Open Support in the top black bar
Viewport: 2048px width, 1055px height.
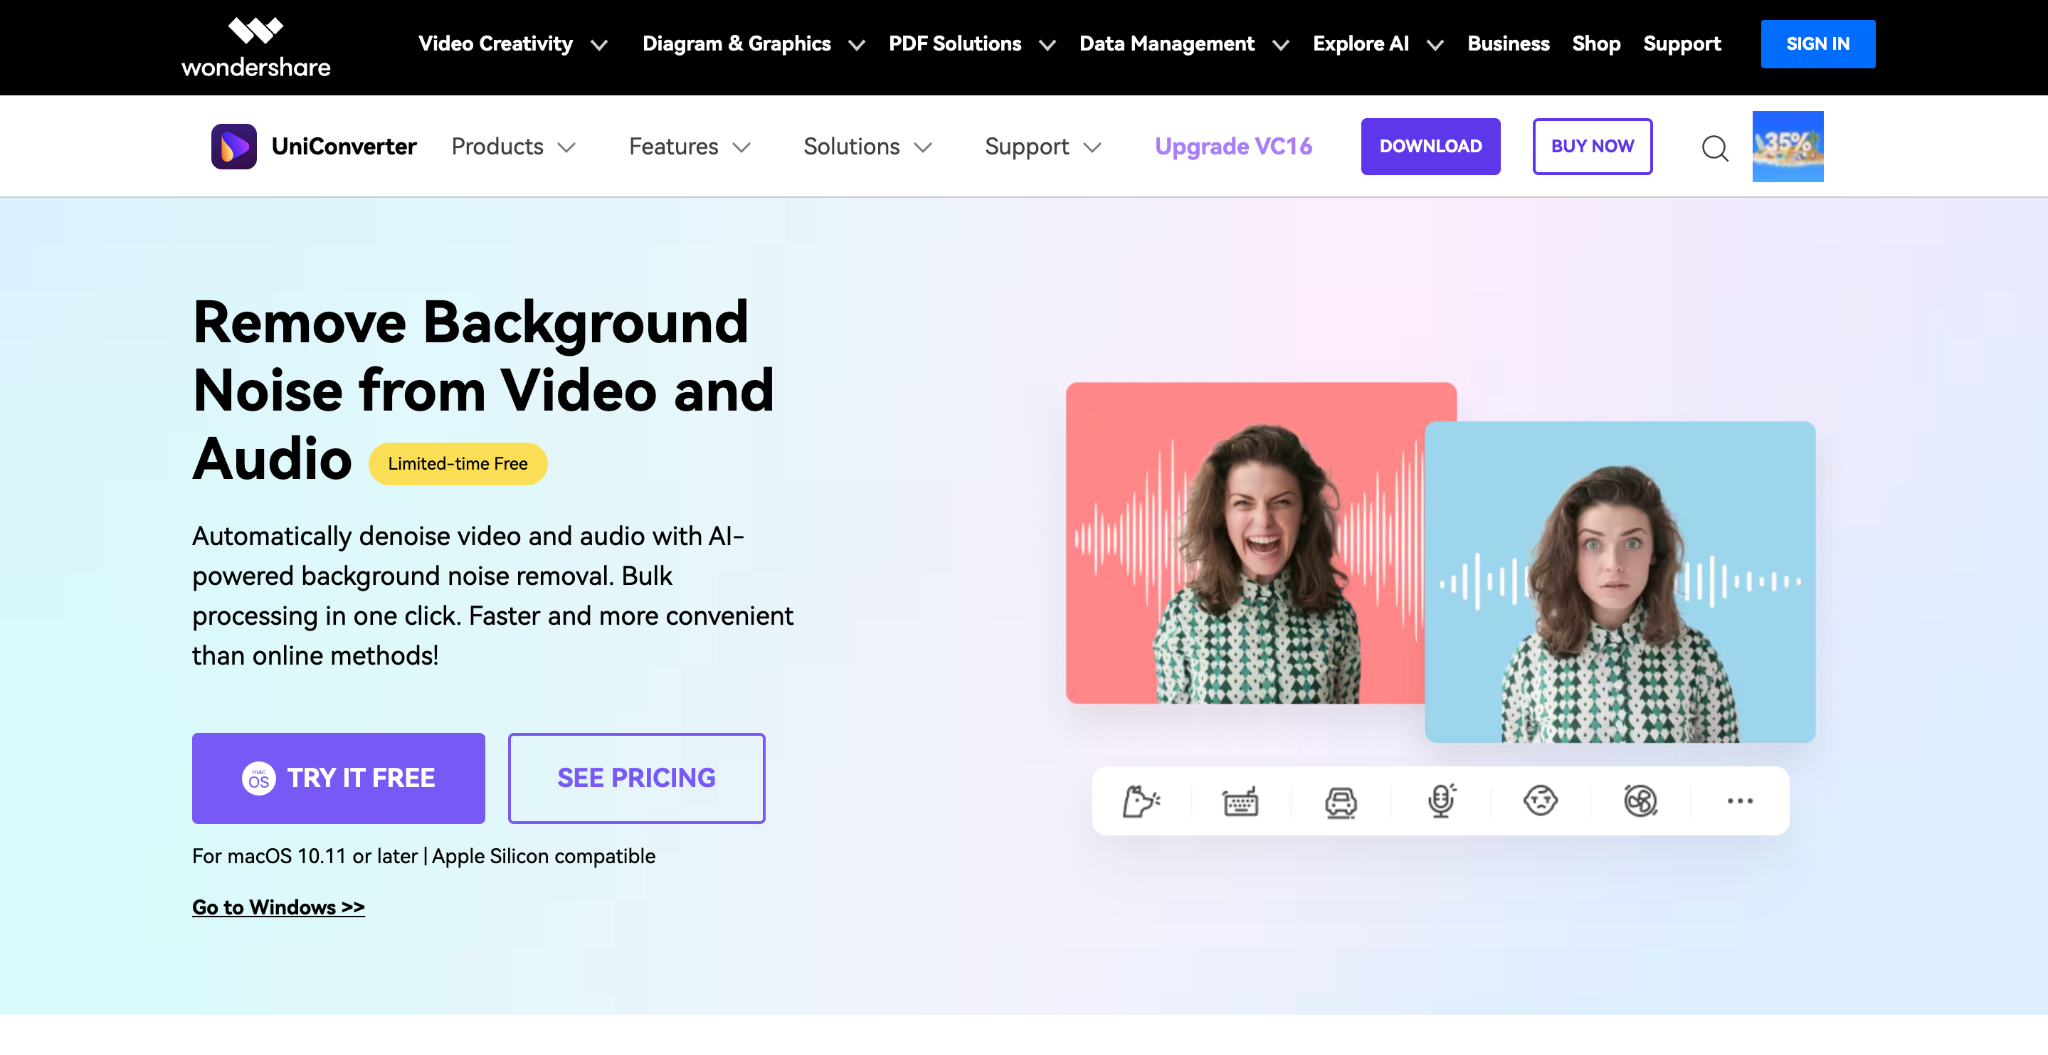(x=1682, y=44)
